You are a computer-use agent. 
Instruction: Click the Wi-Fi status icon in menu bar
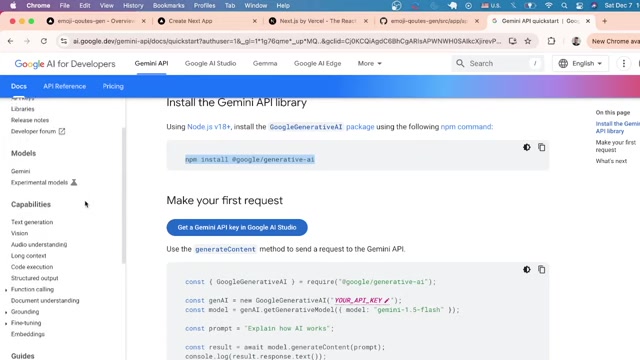point(549,6)
